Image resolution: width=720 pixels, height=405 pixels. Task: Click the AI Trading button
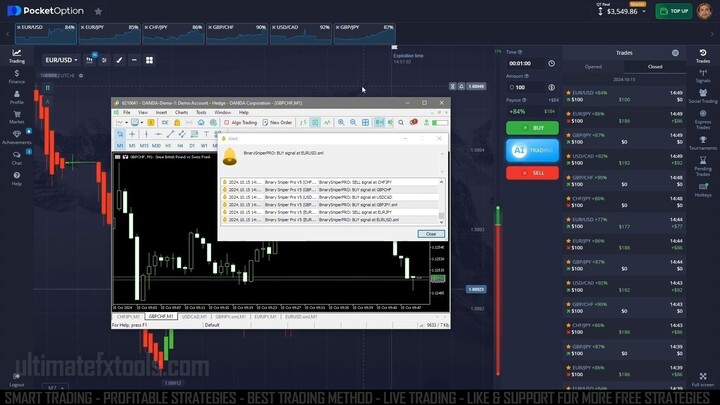pos(532,150)
